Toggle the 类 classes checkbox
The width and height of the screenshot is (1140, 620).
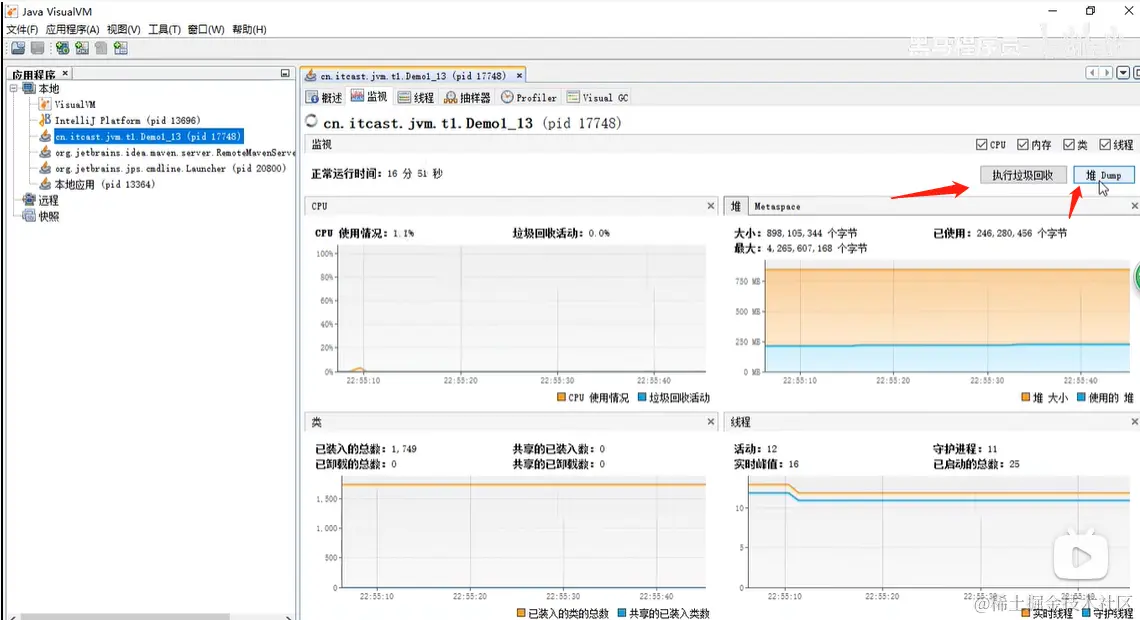click(x=1069, y=145)
